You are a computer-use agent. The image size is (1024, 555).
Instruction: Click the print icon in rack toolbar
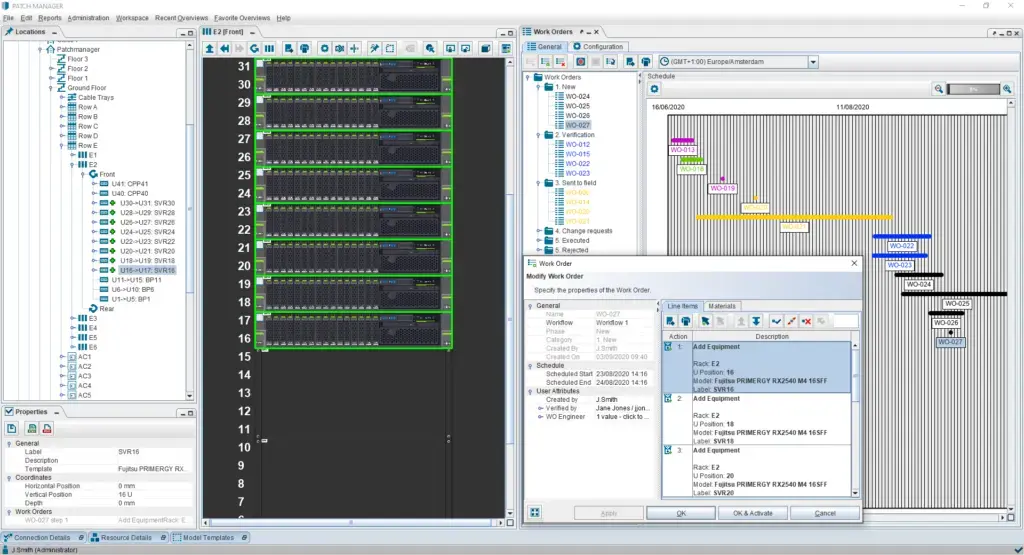click(x=303, y=48)
